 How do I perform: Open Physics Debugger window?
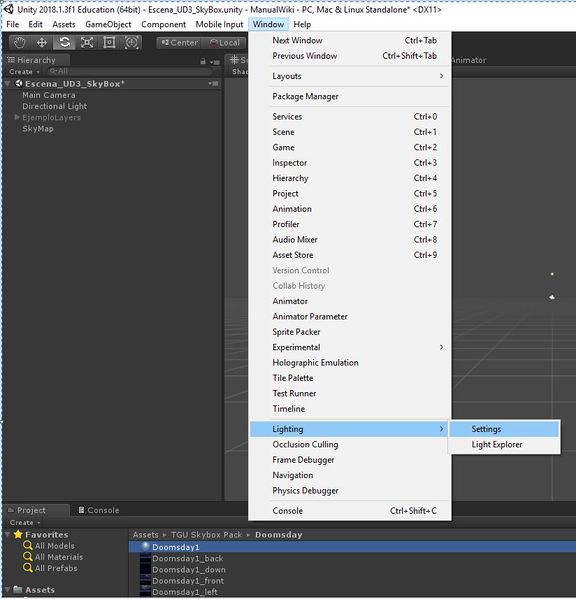click(350, 491)
